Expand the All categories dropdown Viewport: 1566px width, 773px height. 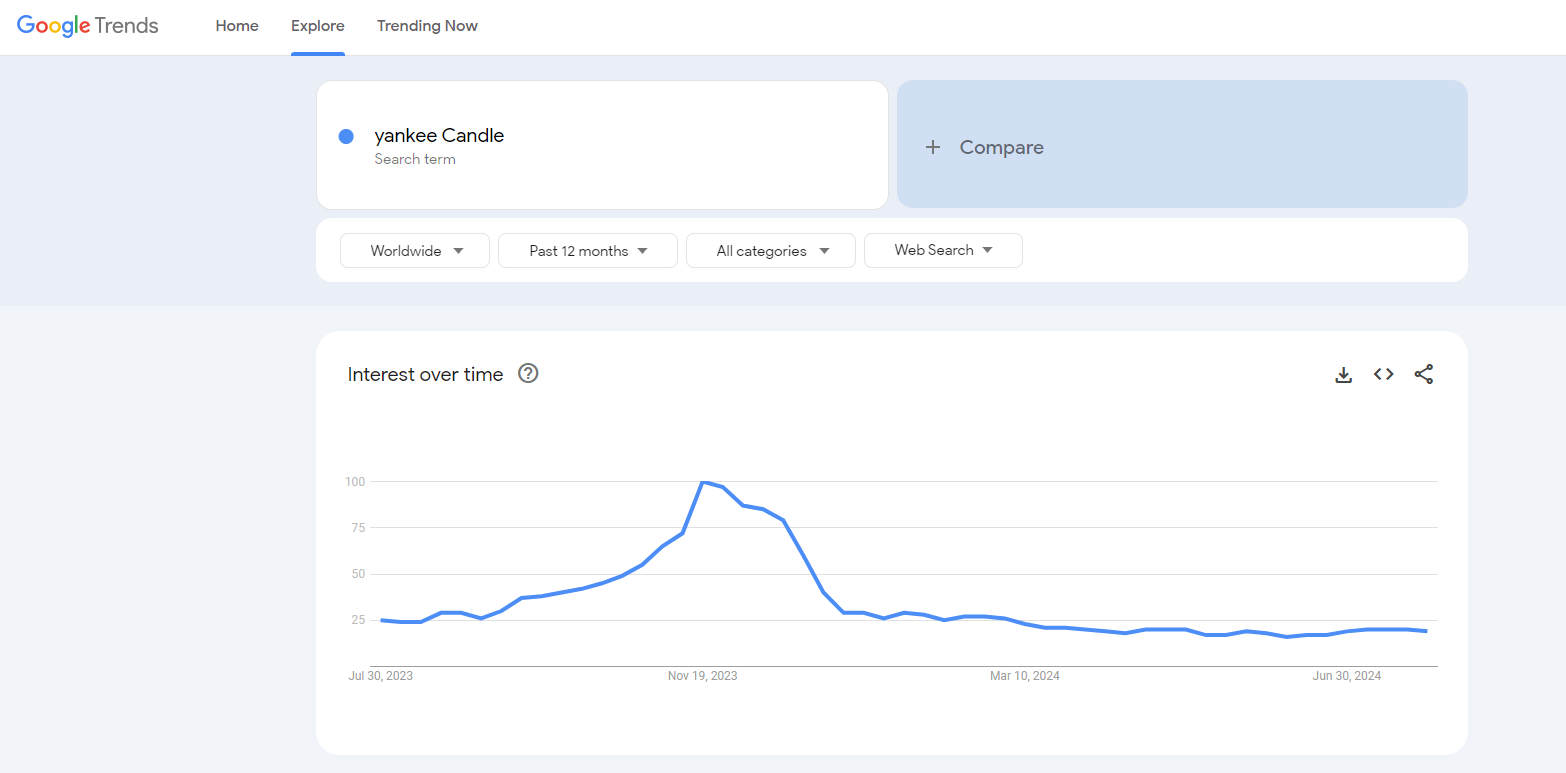771,251
